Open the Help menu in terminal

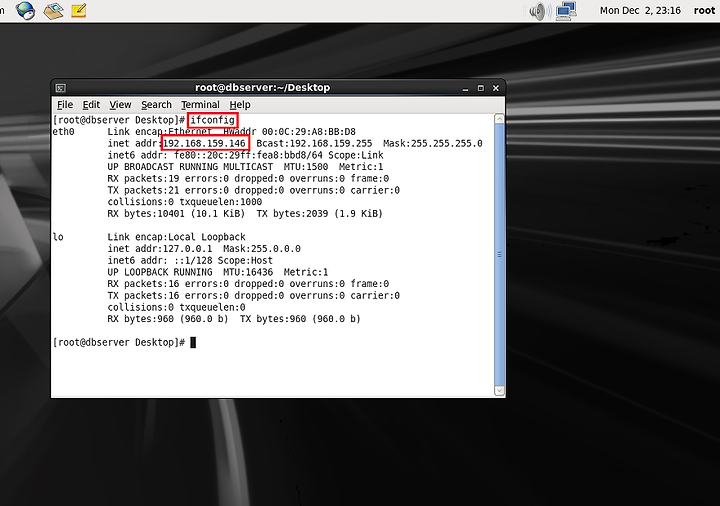pos(240,105)
